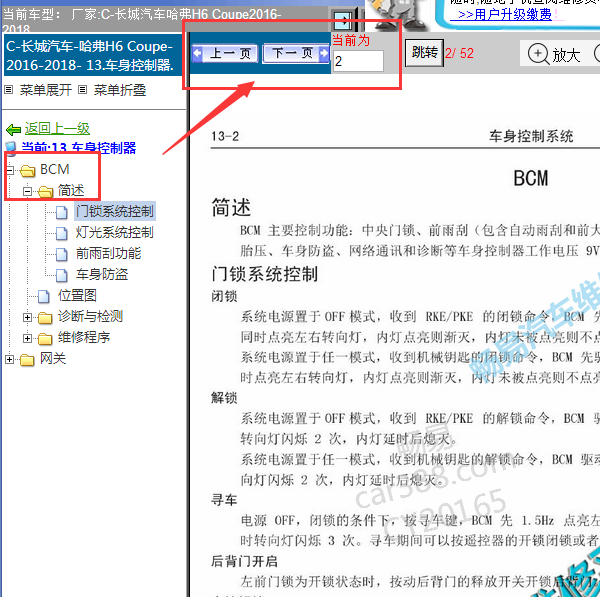Click the BCM tree item label
This screenshot has height=597, width=600.
pos(55,169)
